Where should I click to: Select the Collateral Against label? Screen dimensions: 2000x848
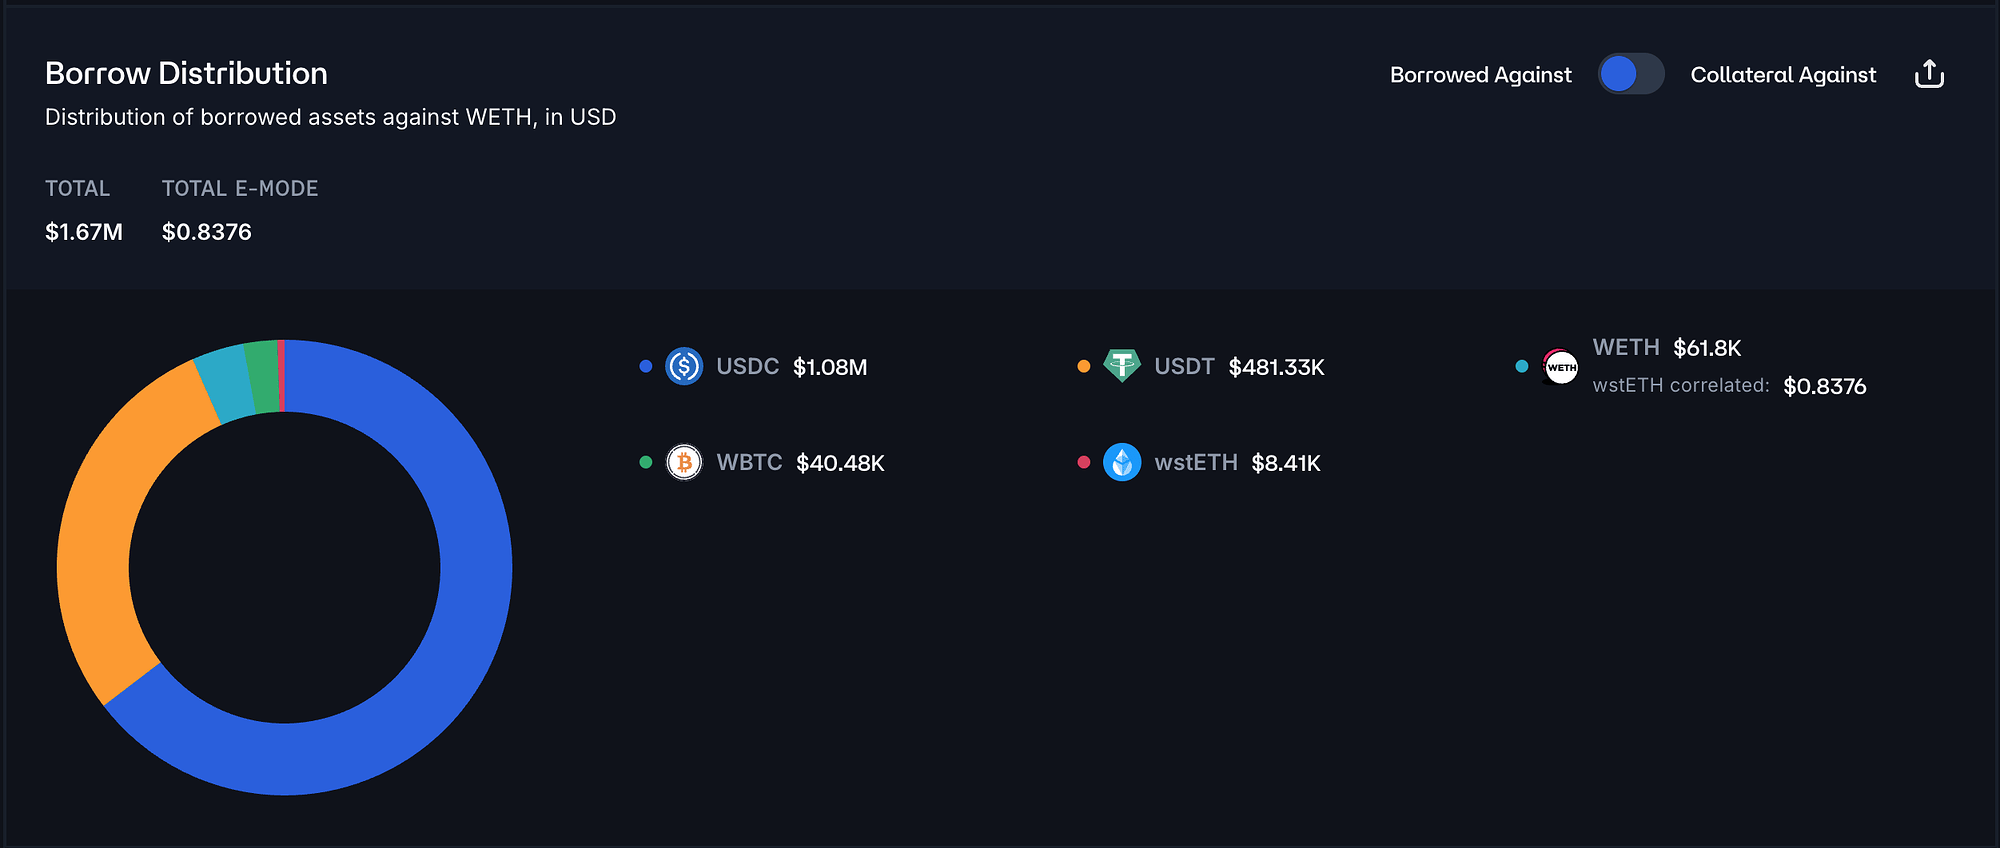[x=1783, y=75]
